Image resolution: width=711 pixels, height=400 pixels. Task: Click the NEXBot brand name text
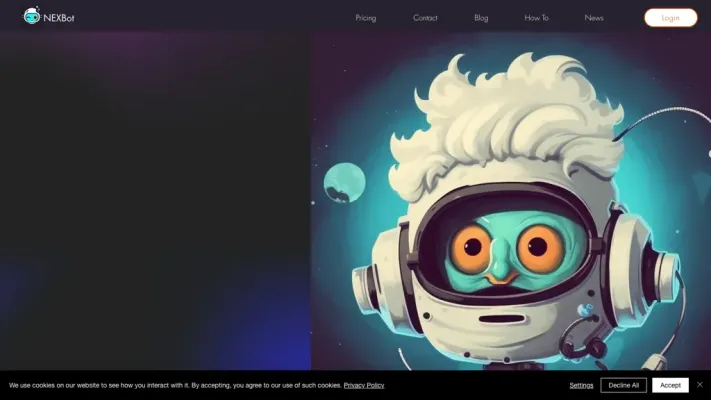[58, 18]
